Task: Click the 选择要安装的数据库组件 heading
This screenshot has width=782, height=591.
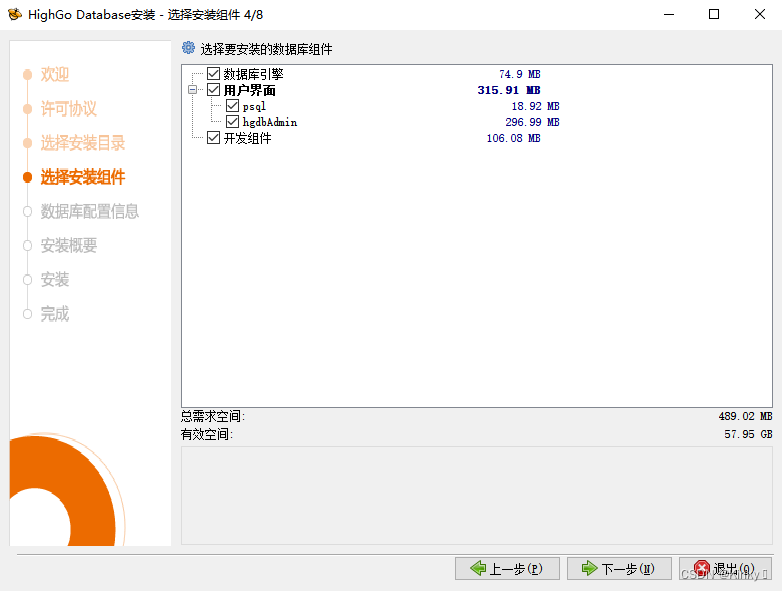Action: 266,49
